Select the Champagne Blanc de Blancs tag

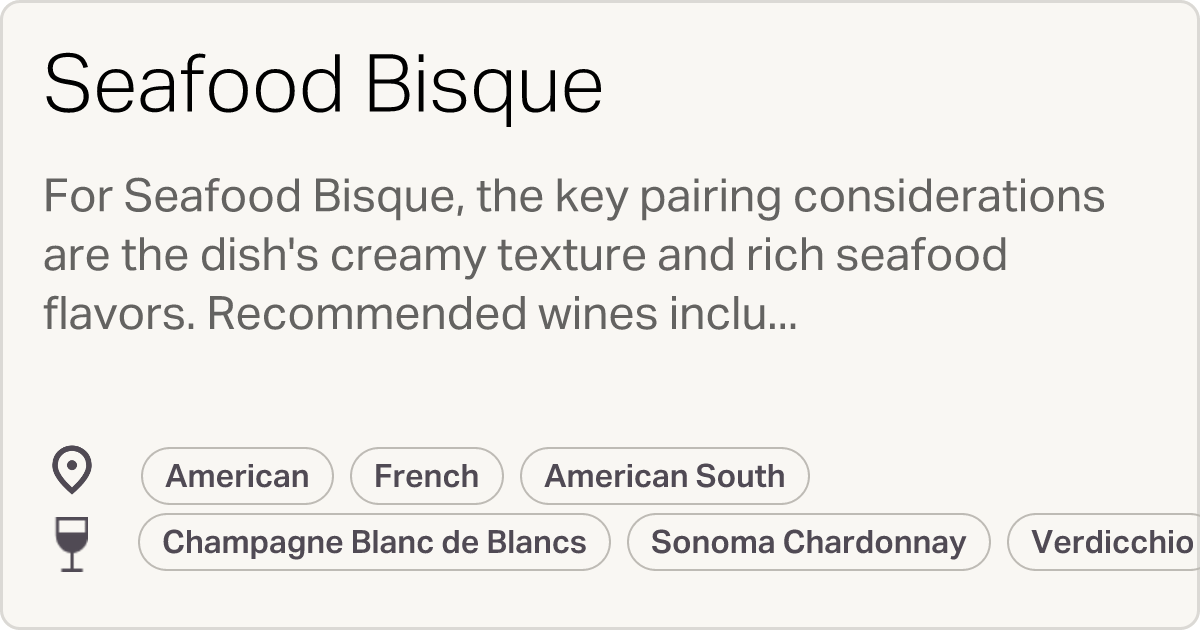[375, 542]
